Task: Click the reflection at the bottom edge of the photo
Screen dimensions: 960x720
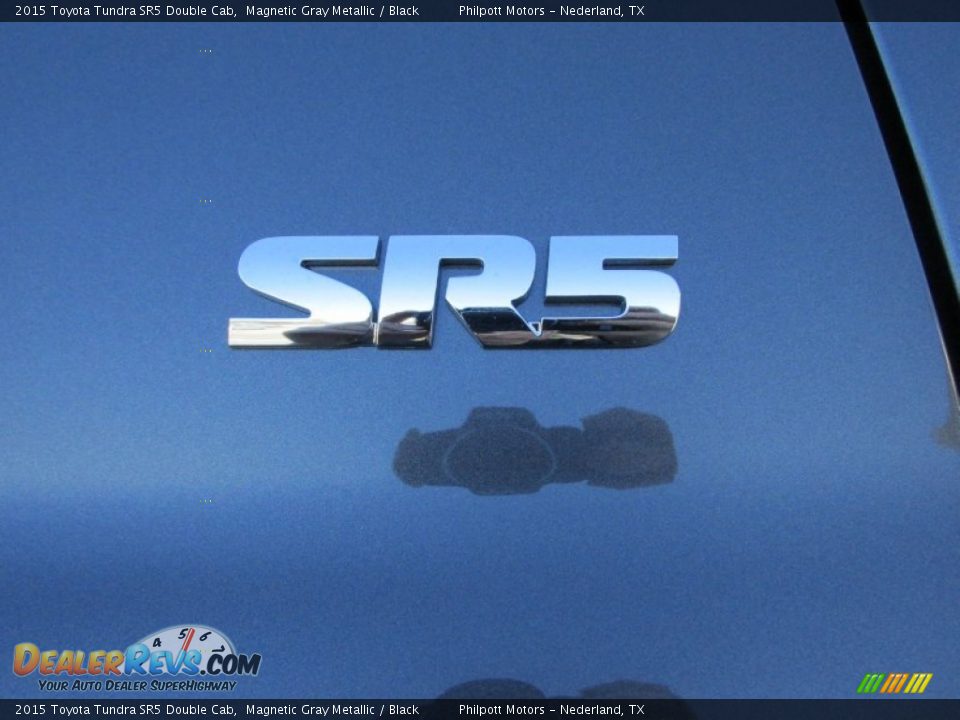Action: point(560,690)
